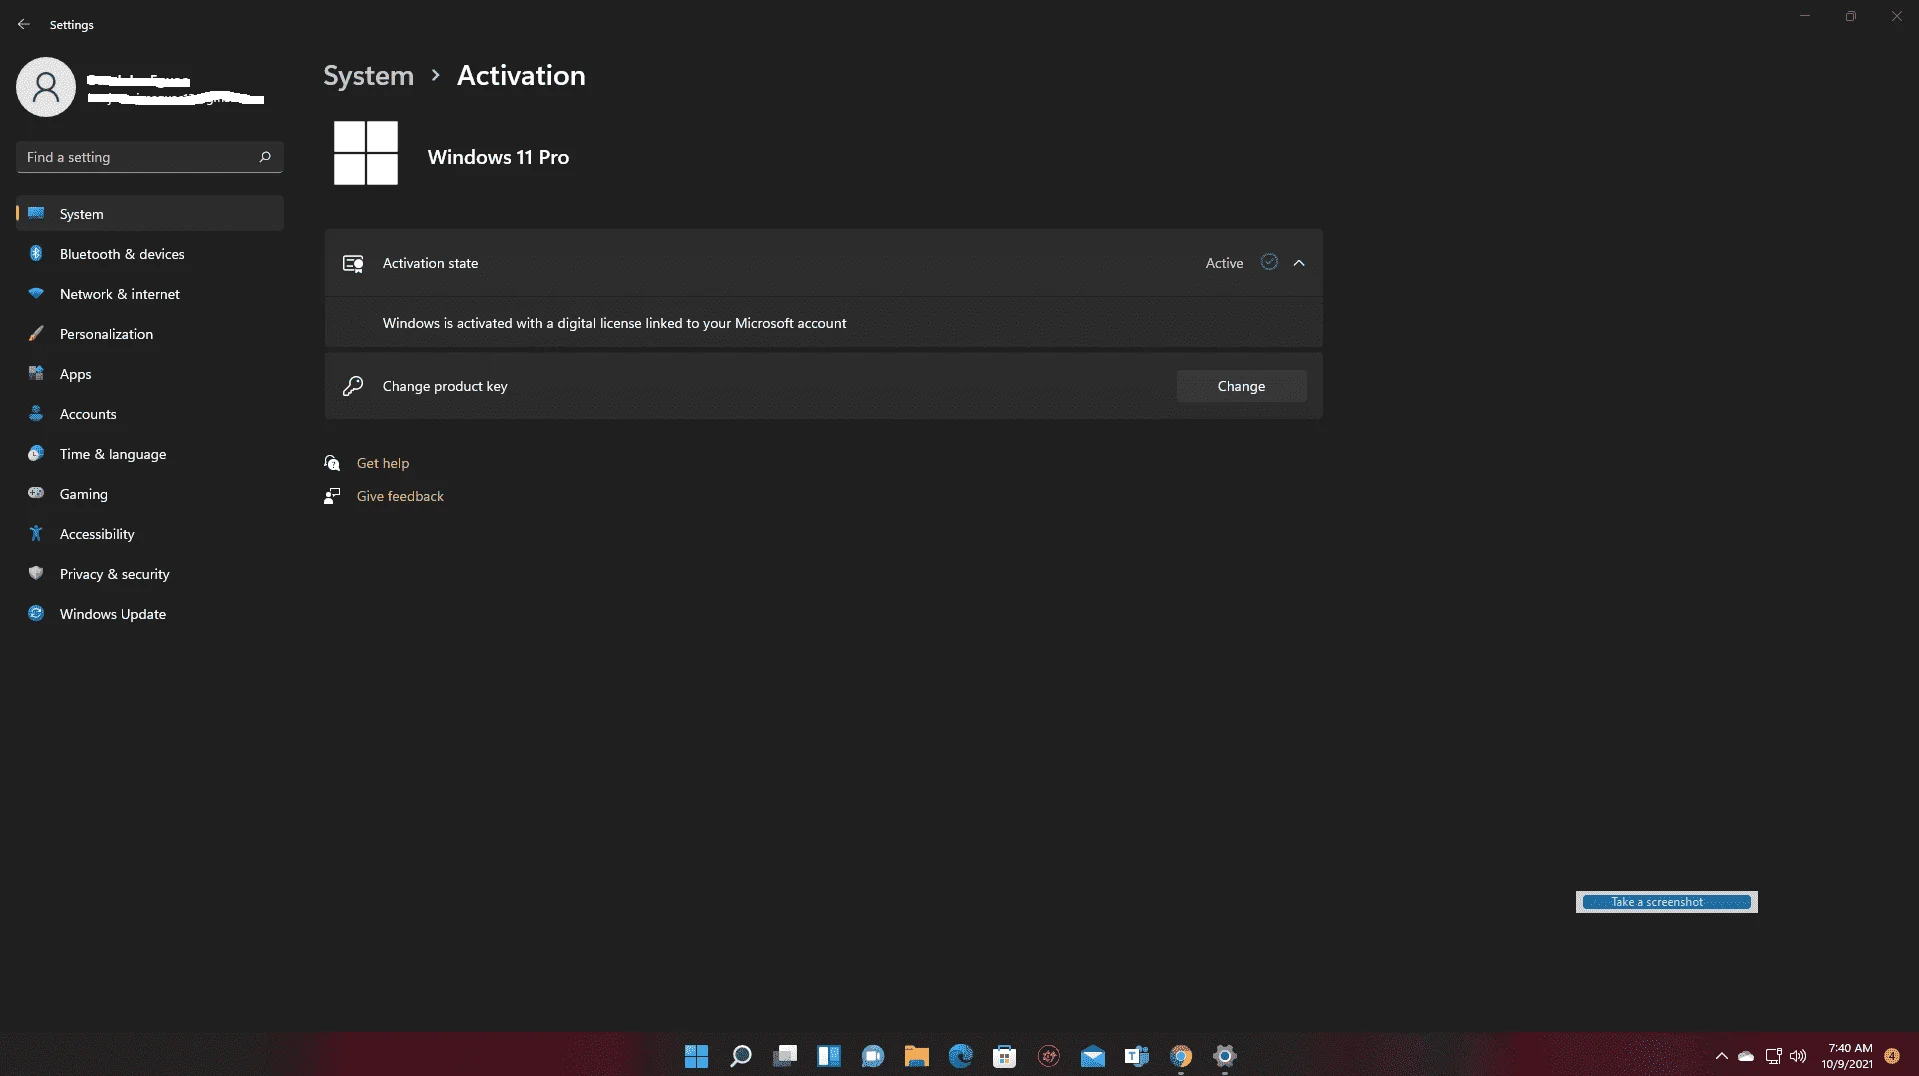Open Time & language settings
Image resolution: width=1919 pixels, height=1076 pixels.
(149, 454)
